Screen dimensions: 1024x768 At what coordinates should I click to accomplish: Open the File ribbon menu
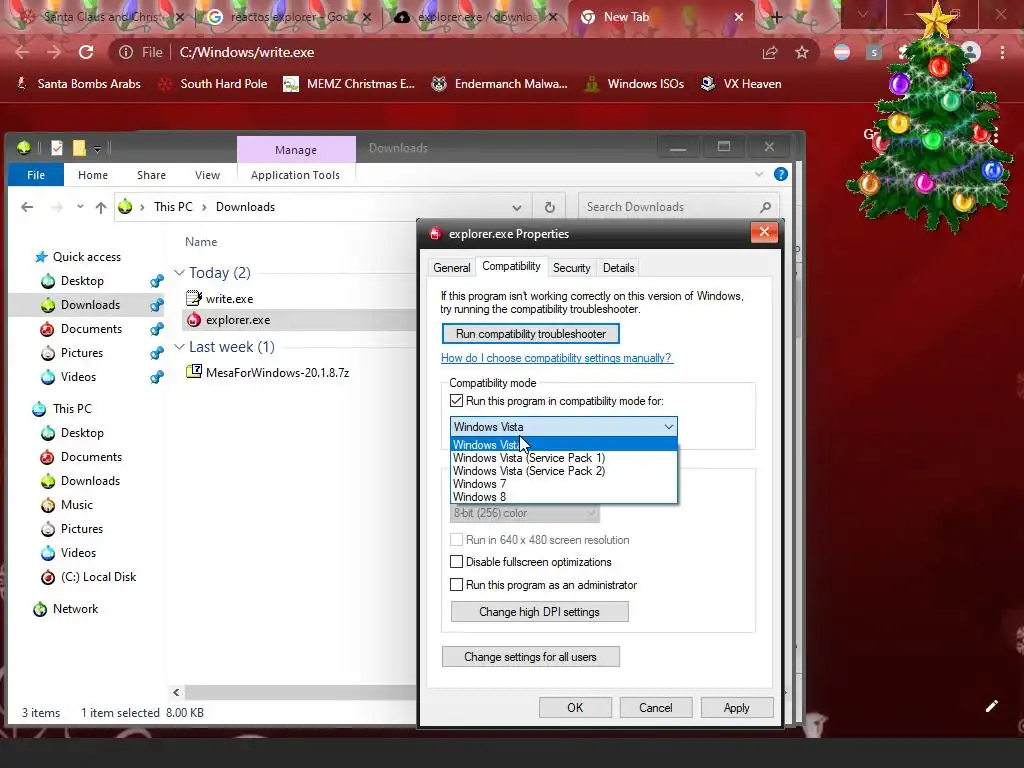pyautogui.click(x=36, y=175)
